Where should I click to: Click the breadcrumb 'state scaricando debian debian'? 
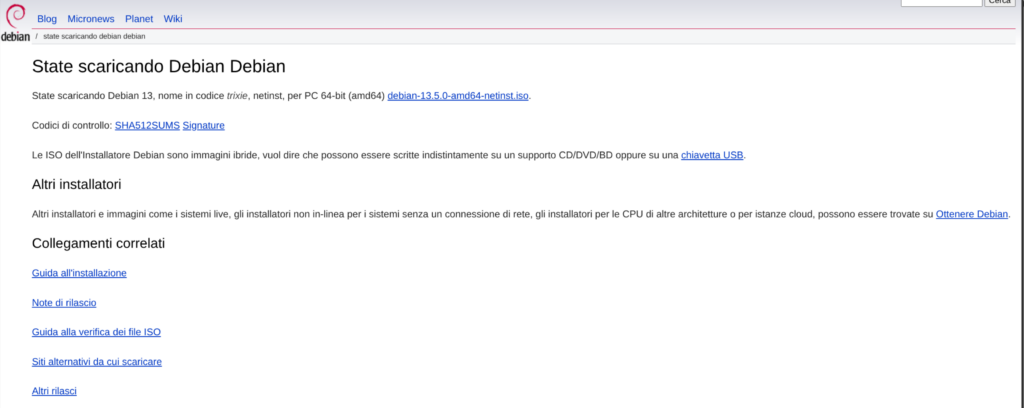94,37
